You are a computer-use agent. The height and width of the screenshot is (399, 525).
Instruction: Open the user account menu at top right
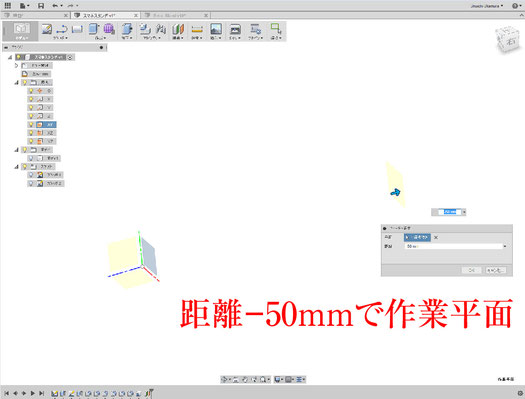click(487, 6)
